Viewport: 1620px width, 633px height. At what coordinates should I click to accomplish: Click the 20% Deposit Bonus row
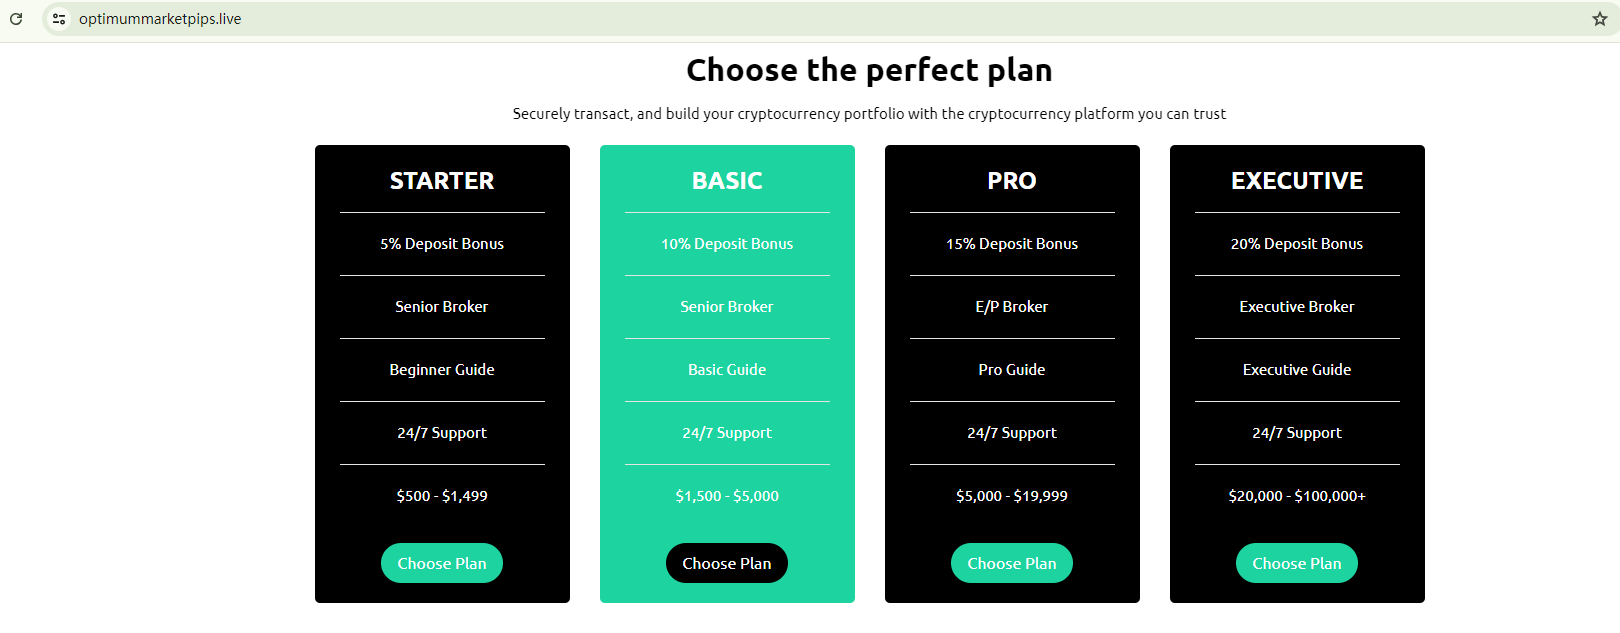click(x=1297, y=244)
